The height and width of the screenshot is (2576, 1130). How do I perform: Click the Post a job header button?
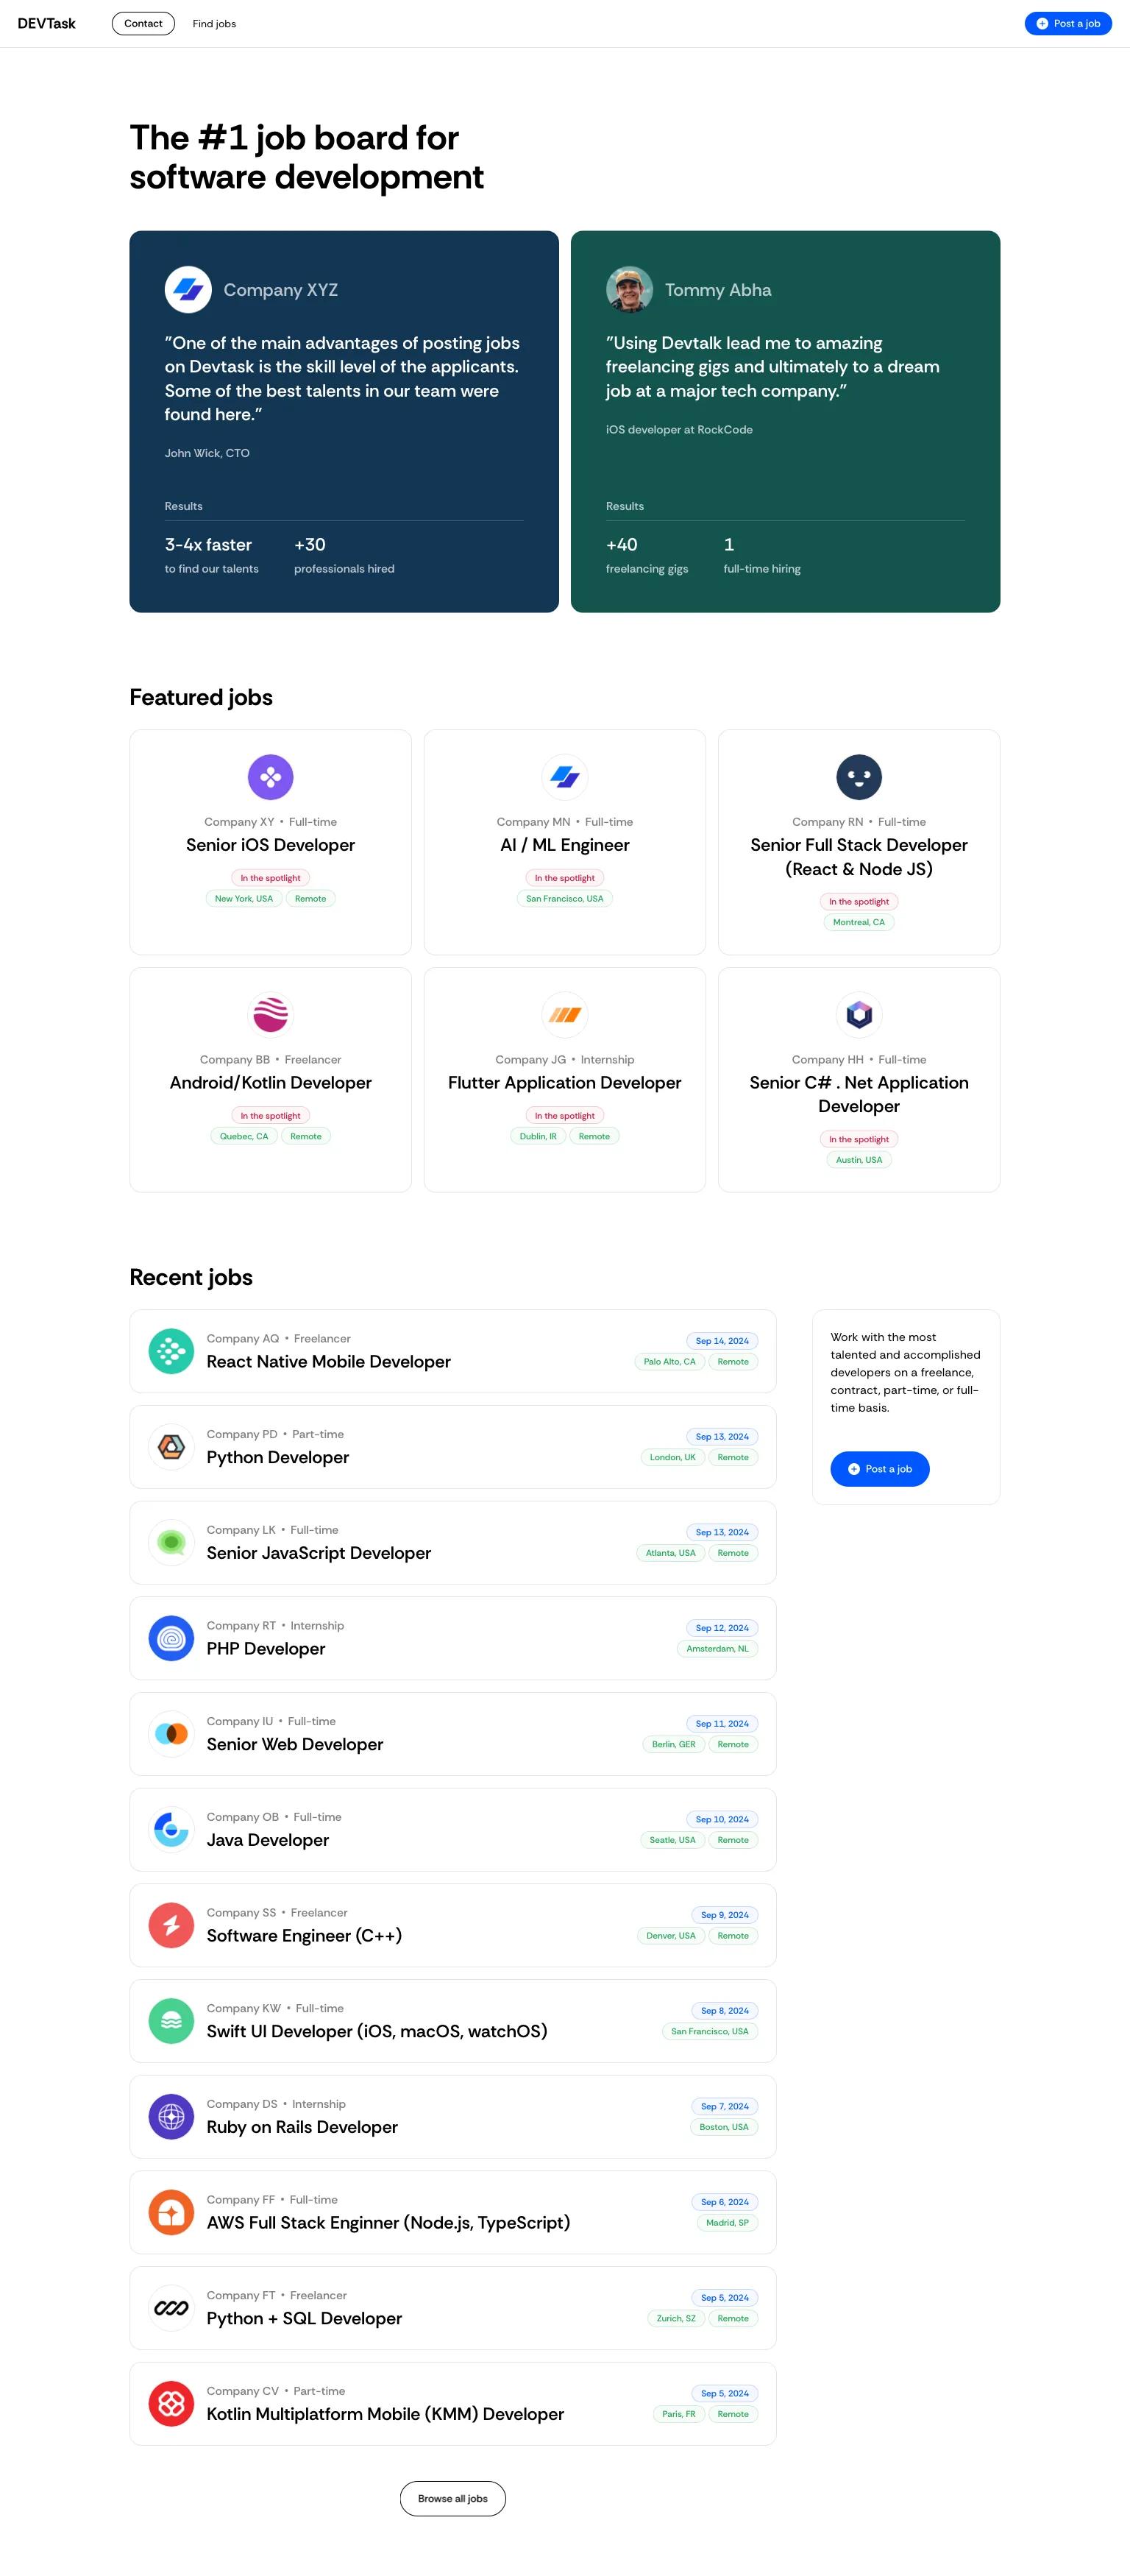click(x=1068, y=23)
